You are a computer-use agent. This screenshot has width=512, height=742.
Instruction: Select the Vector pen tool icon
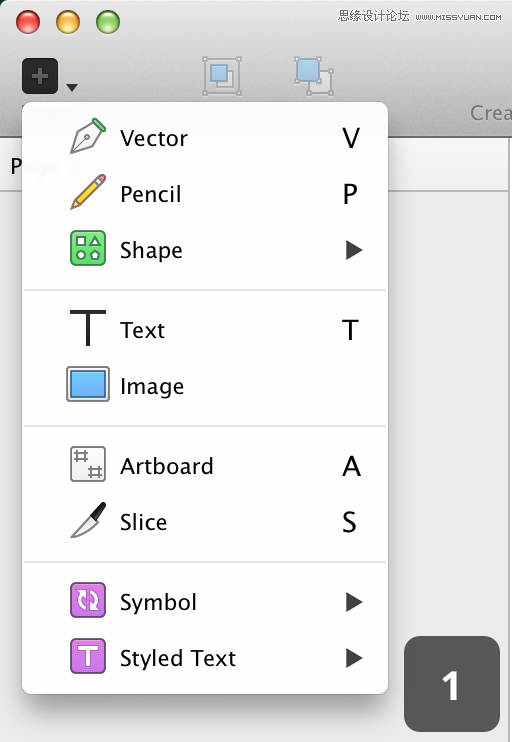[88, 136]
